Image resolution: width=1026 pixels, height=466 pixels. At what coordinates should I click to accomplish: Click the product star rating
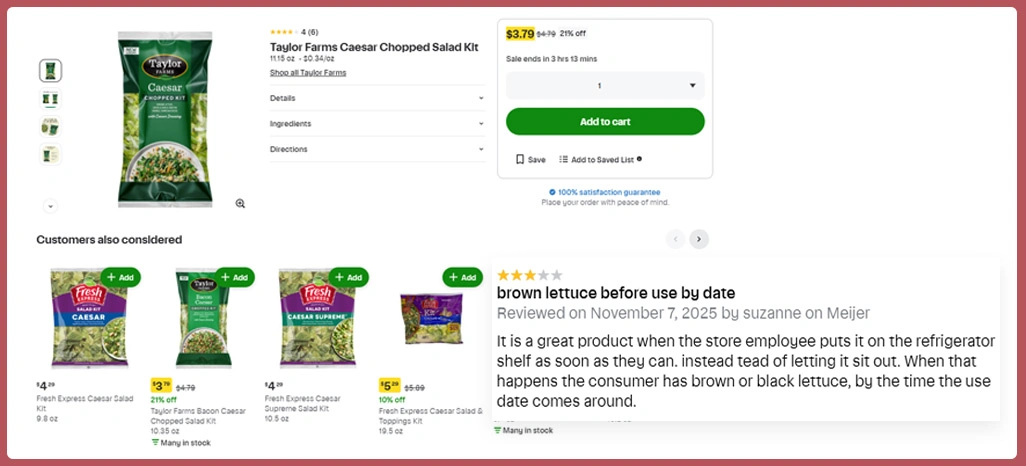click(x=283, y=32)
